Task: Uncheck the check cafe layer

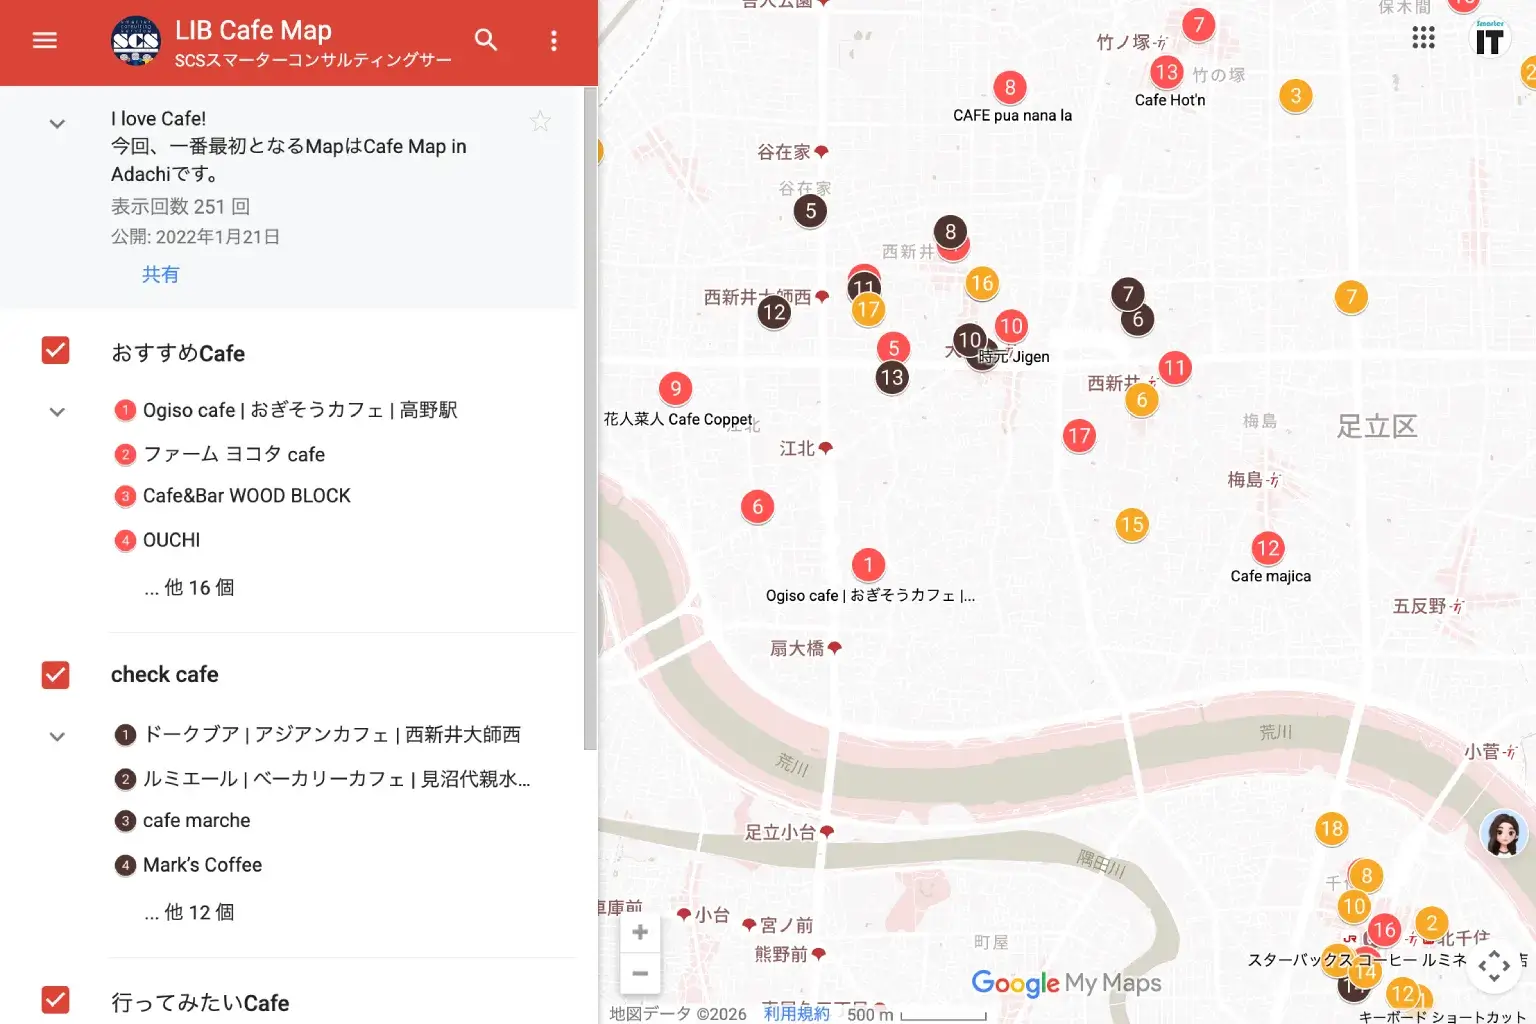Action: coord(55,675)
